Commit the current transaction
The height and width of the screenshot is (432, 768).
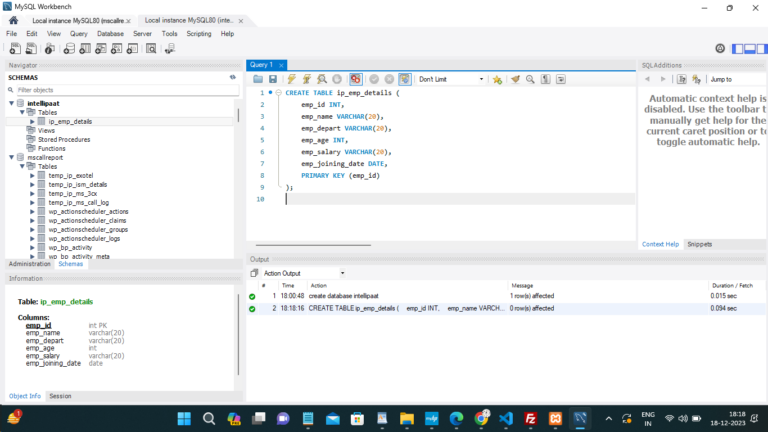tap(374, 79)
